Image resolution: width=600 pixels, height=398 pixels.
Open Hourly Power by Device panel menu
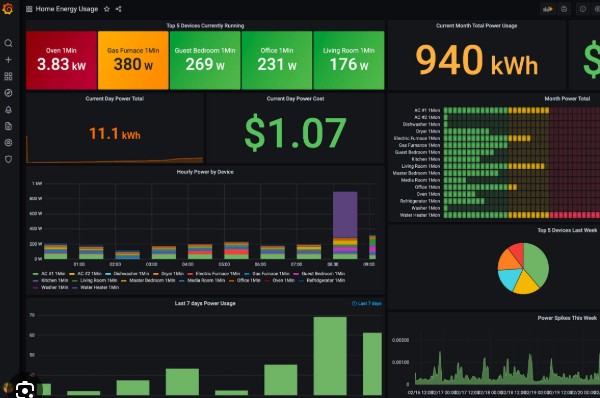point(205,172)
